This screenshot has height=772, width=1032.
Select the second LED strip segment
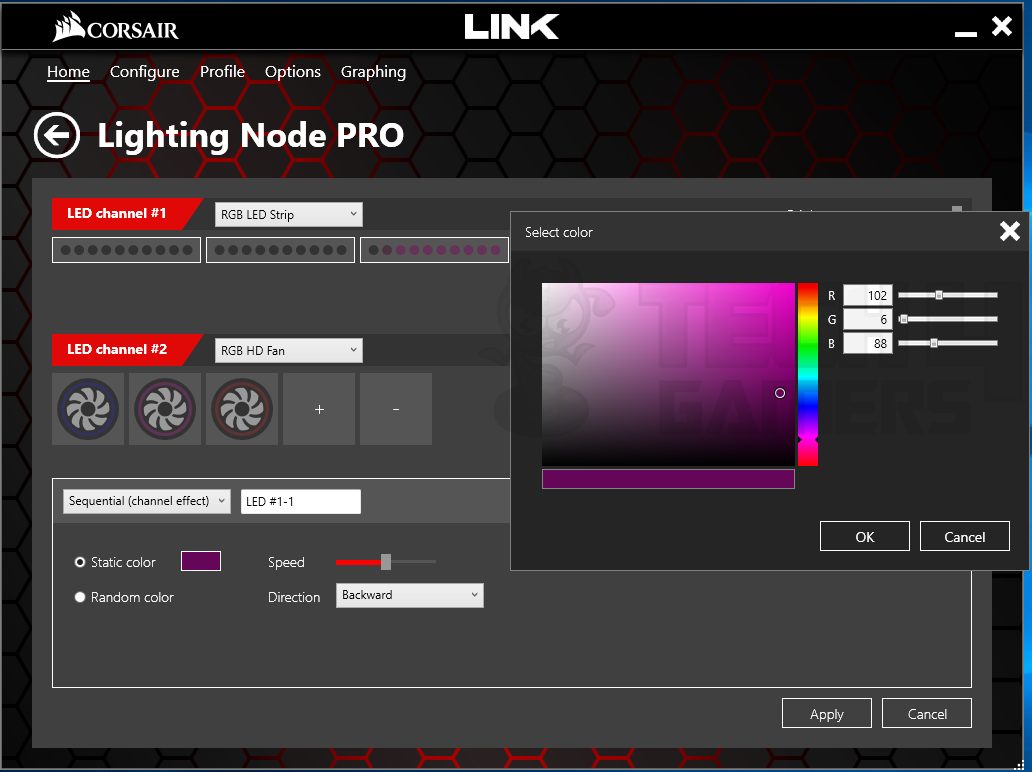(280, 250)
